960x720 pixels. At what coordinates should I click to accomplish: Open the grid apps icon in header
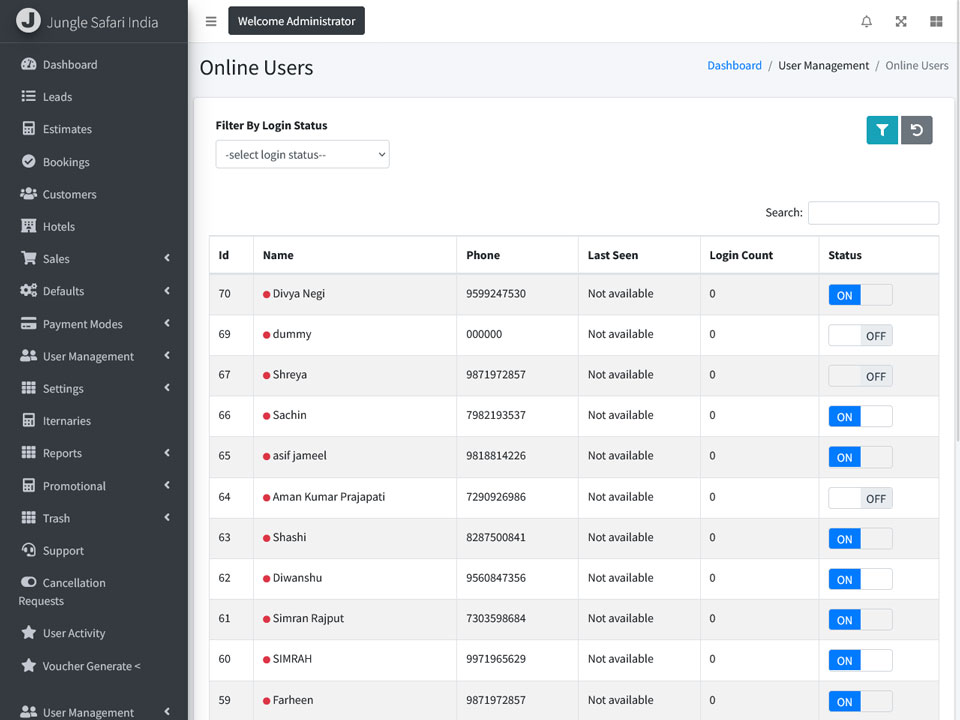click(936, 21)
